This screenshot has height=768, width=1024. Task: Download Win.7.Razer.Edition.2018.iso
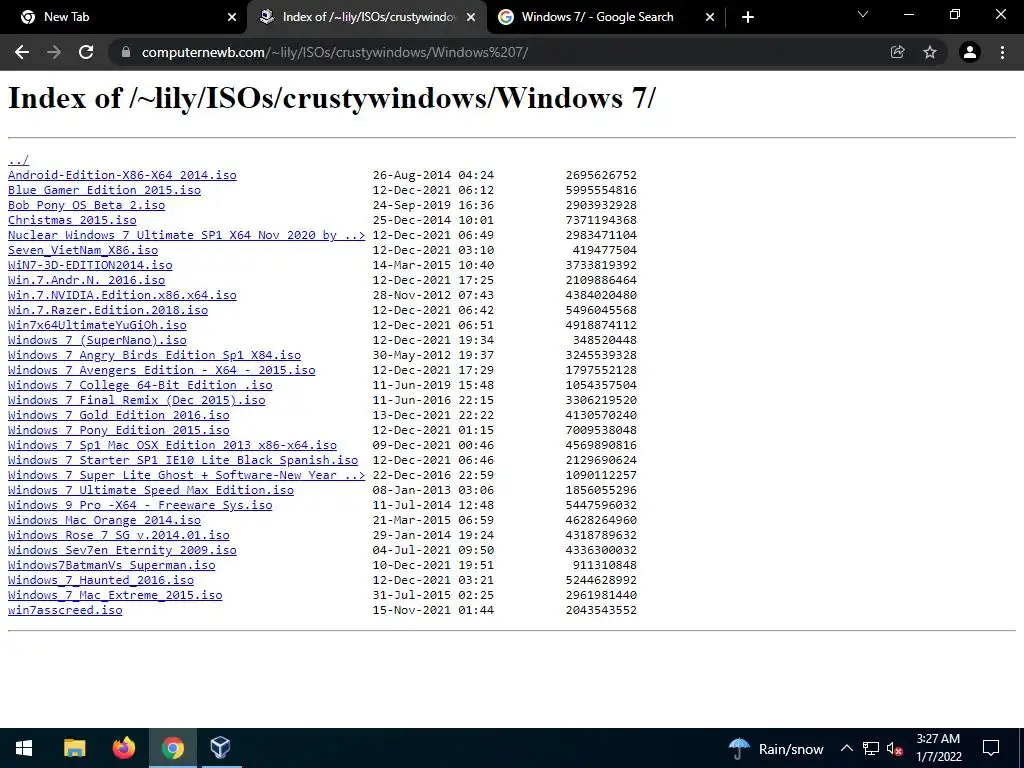[x=108, y=310]
